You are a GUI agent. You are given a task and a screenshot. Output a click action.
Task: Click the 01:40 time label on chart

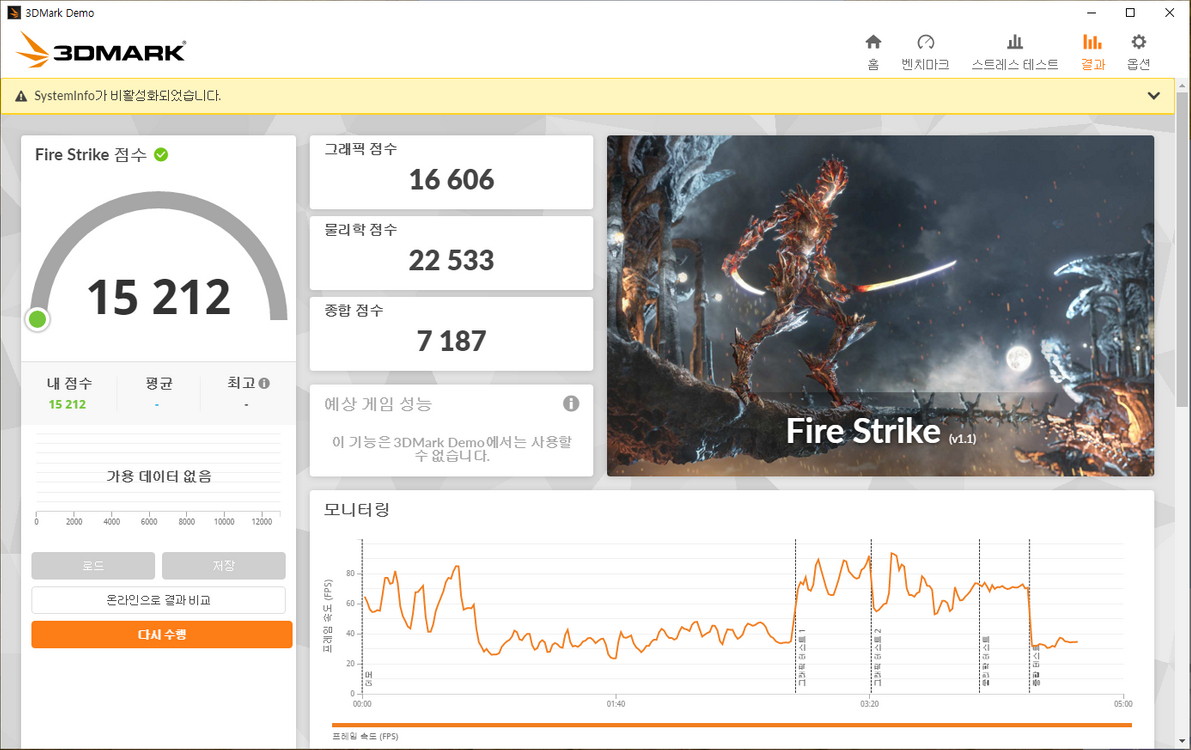(615, 704)
